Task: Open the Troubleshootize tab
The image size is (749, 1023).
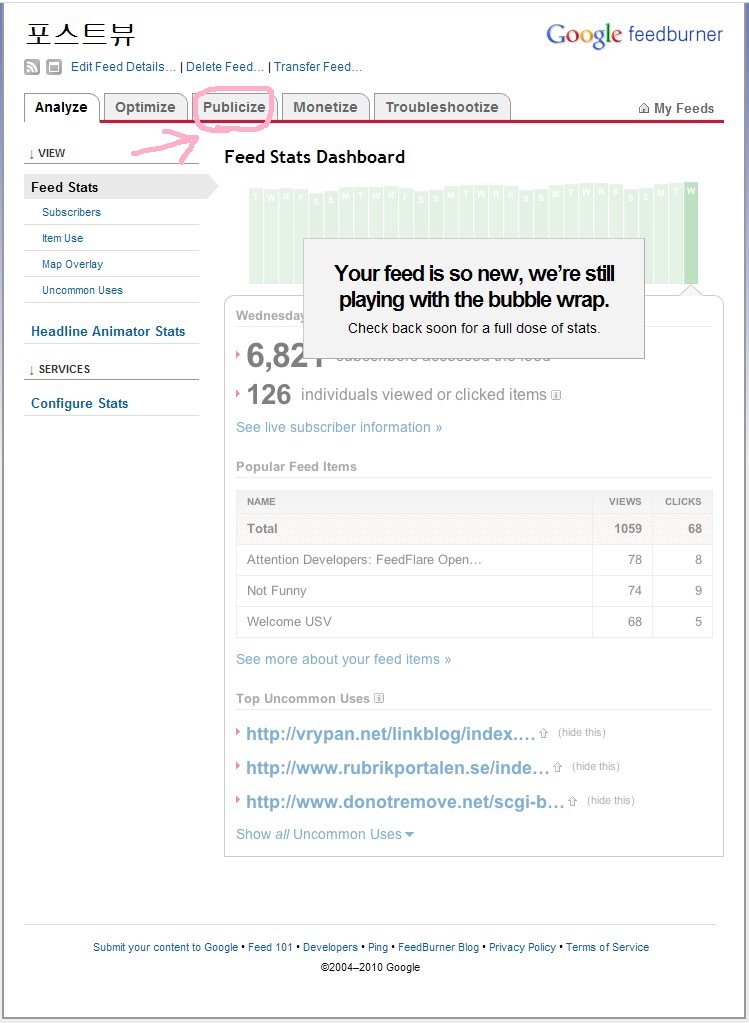Action: coord(442,107)
